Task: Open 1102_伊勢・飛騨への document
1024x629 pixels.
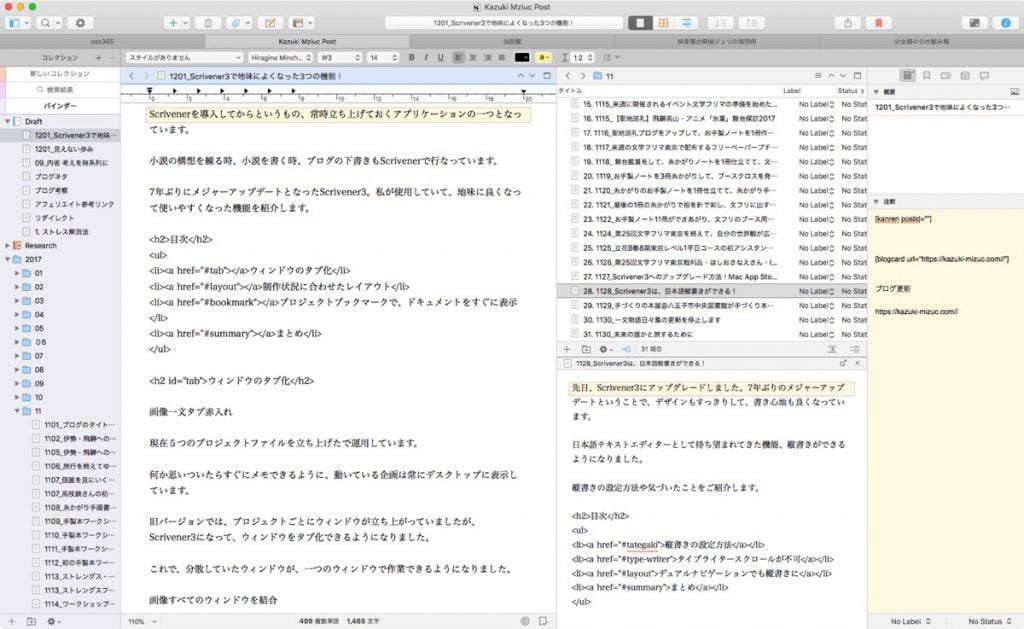Action: click(x=80, y=438)
